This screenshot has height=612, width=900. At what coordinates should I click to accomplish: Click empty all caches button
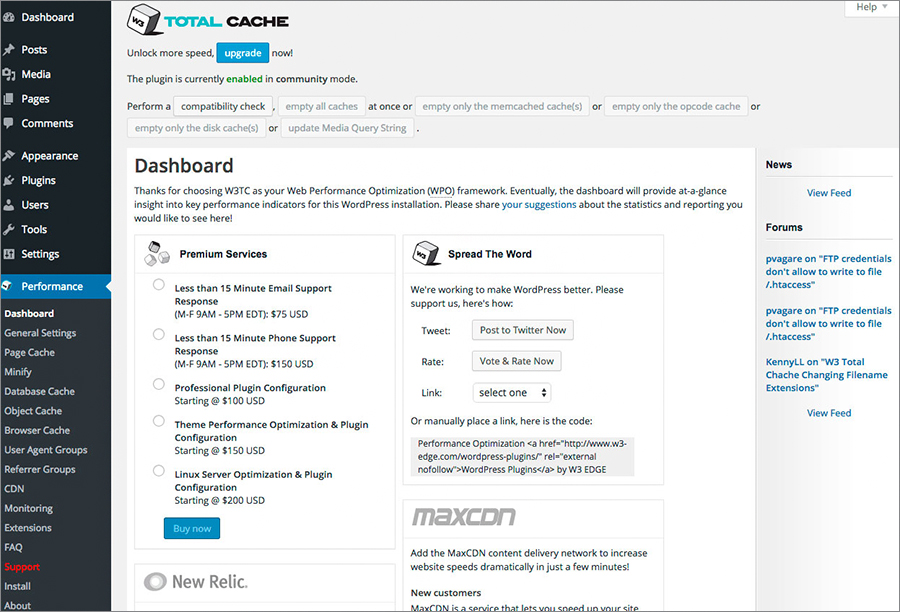(321, 106)
